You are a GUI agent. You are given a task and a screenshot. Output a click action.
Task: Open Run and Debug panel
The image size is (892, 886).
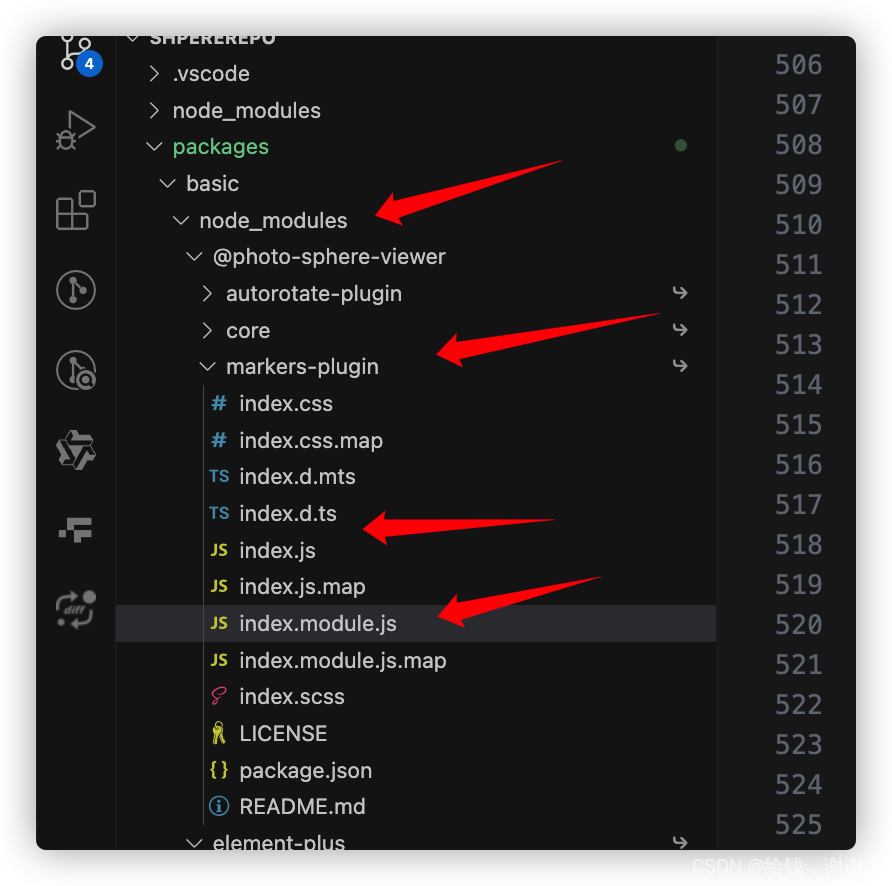(x=76, y=130)
